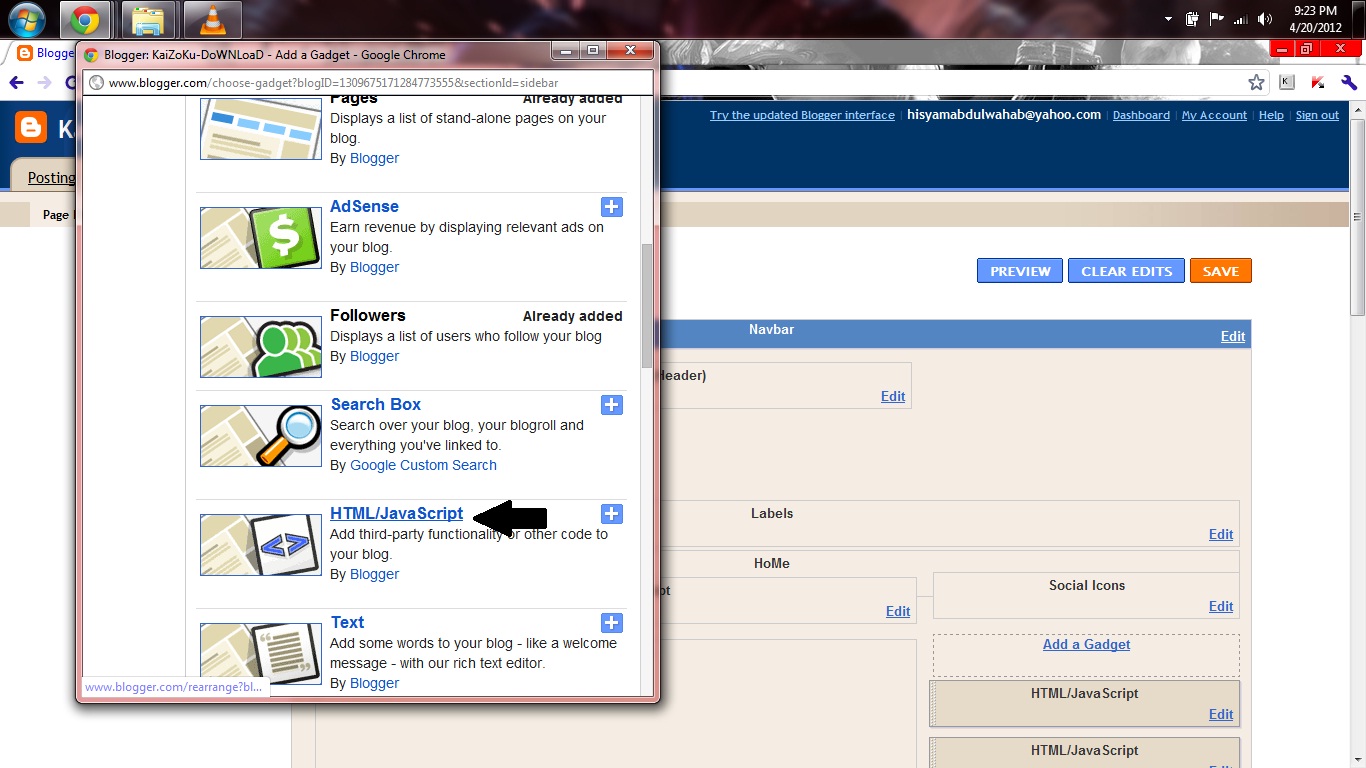Click the browser Back arrow button
This screenshot has height=768, width=1366.
point(16,83)
